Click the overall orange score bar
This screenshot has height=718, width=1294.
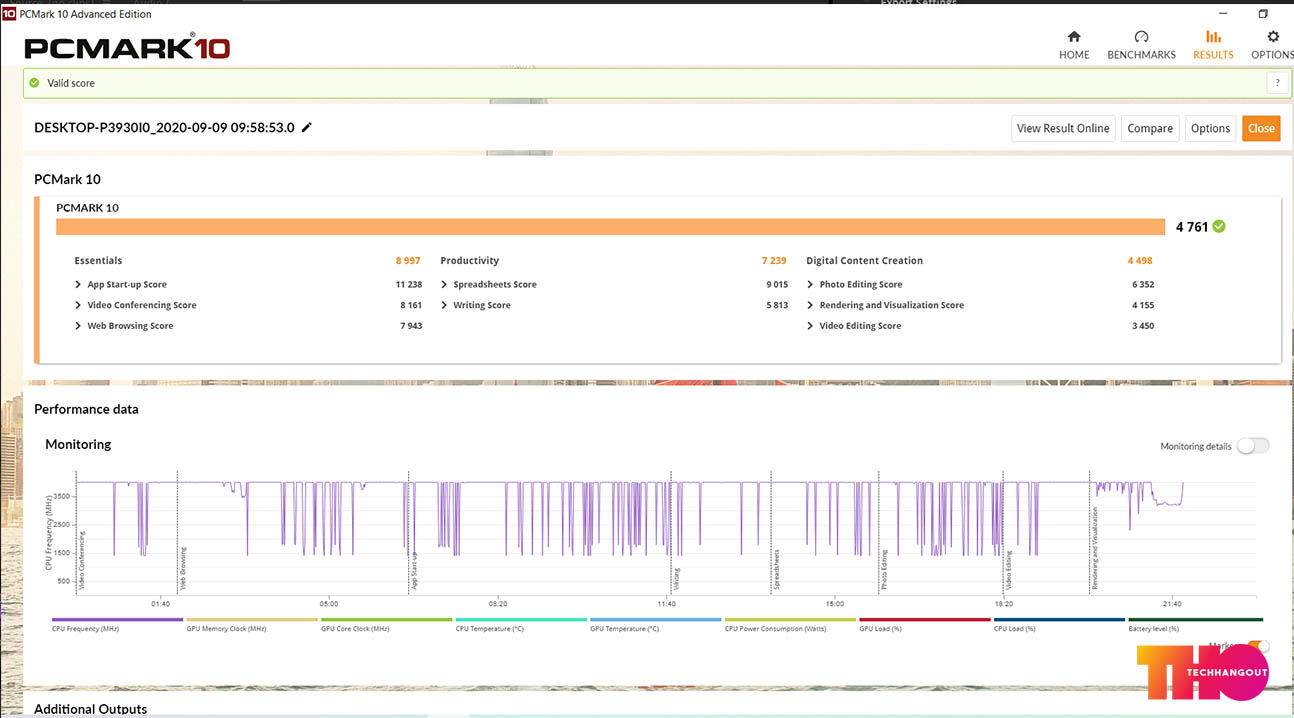pos(611,227)
